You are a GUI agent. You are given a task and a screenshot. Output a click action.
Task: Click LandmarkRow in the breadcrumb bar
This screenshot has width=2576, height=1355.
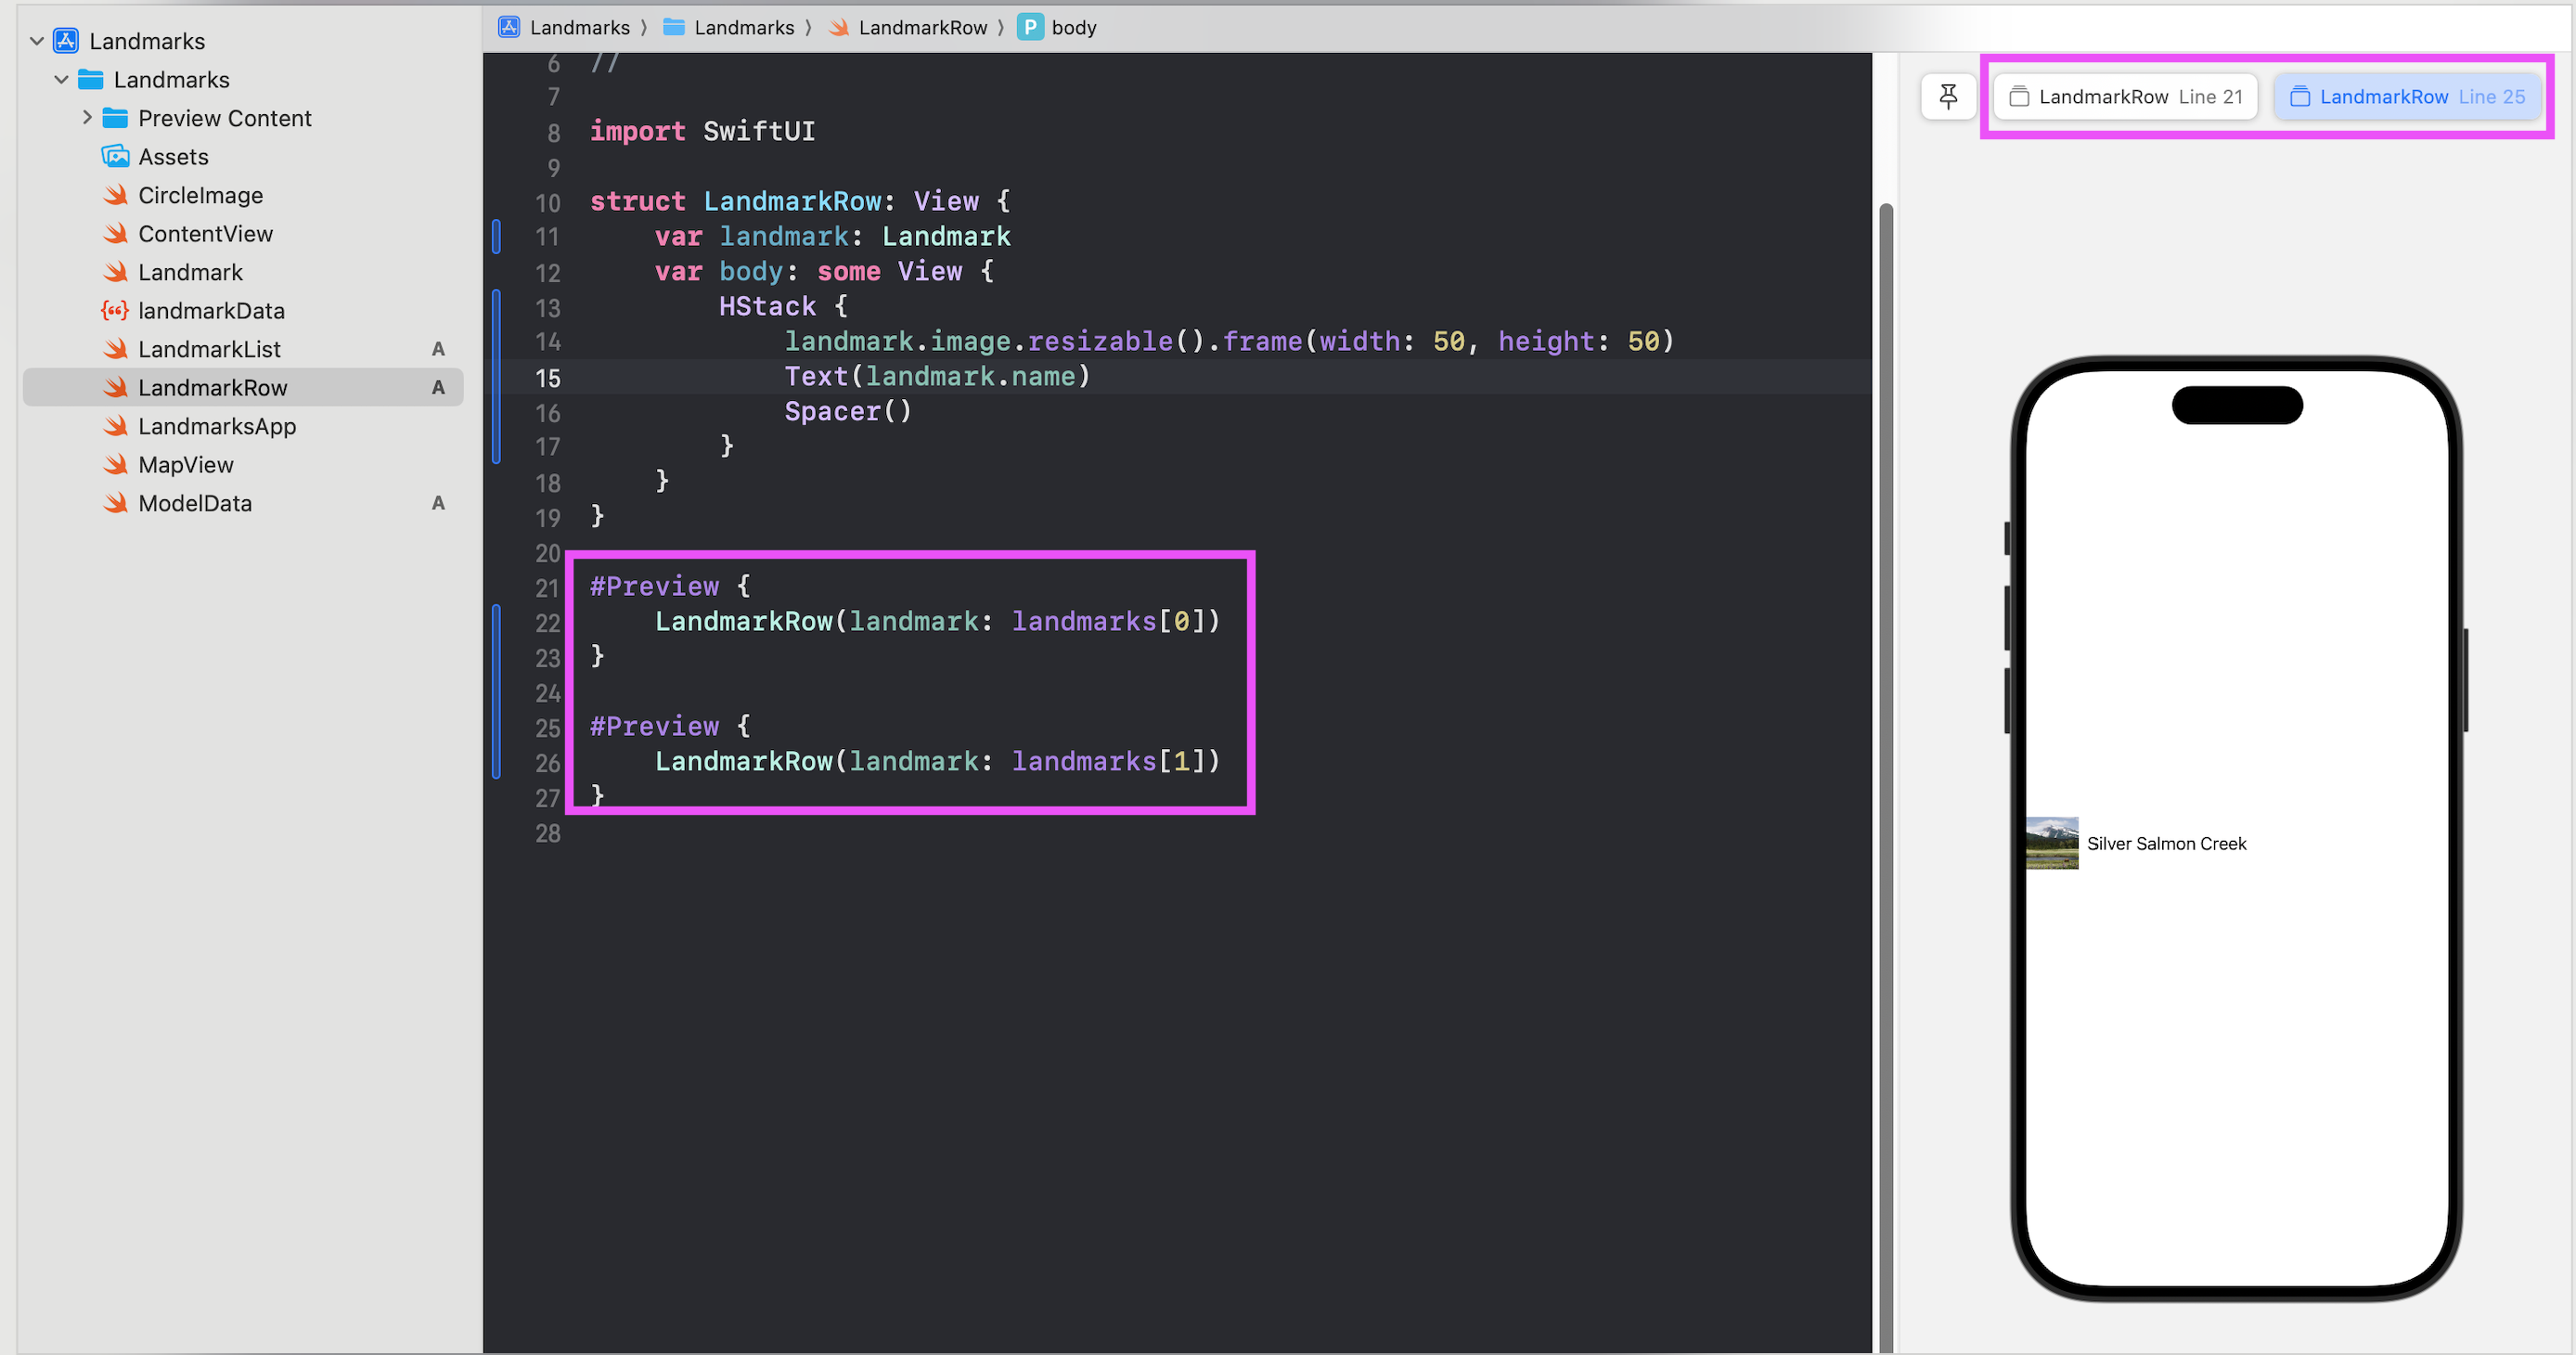921,27
